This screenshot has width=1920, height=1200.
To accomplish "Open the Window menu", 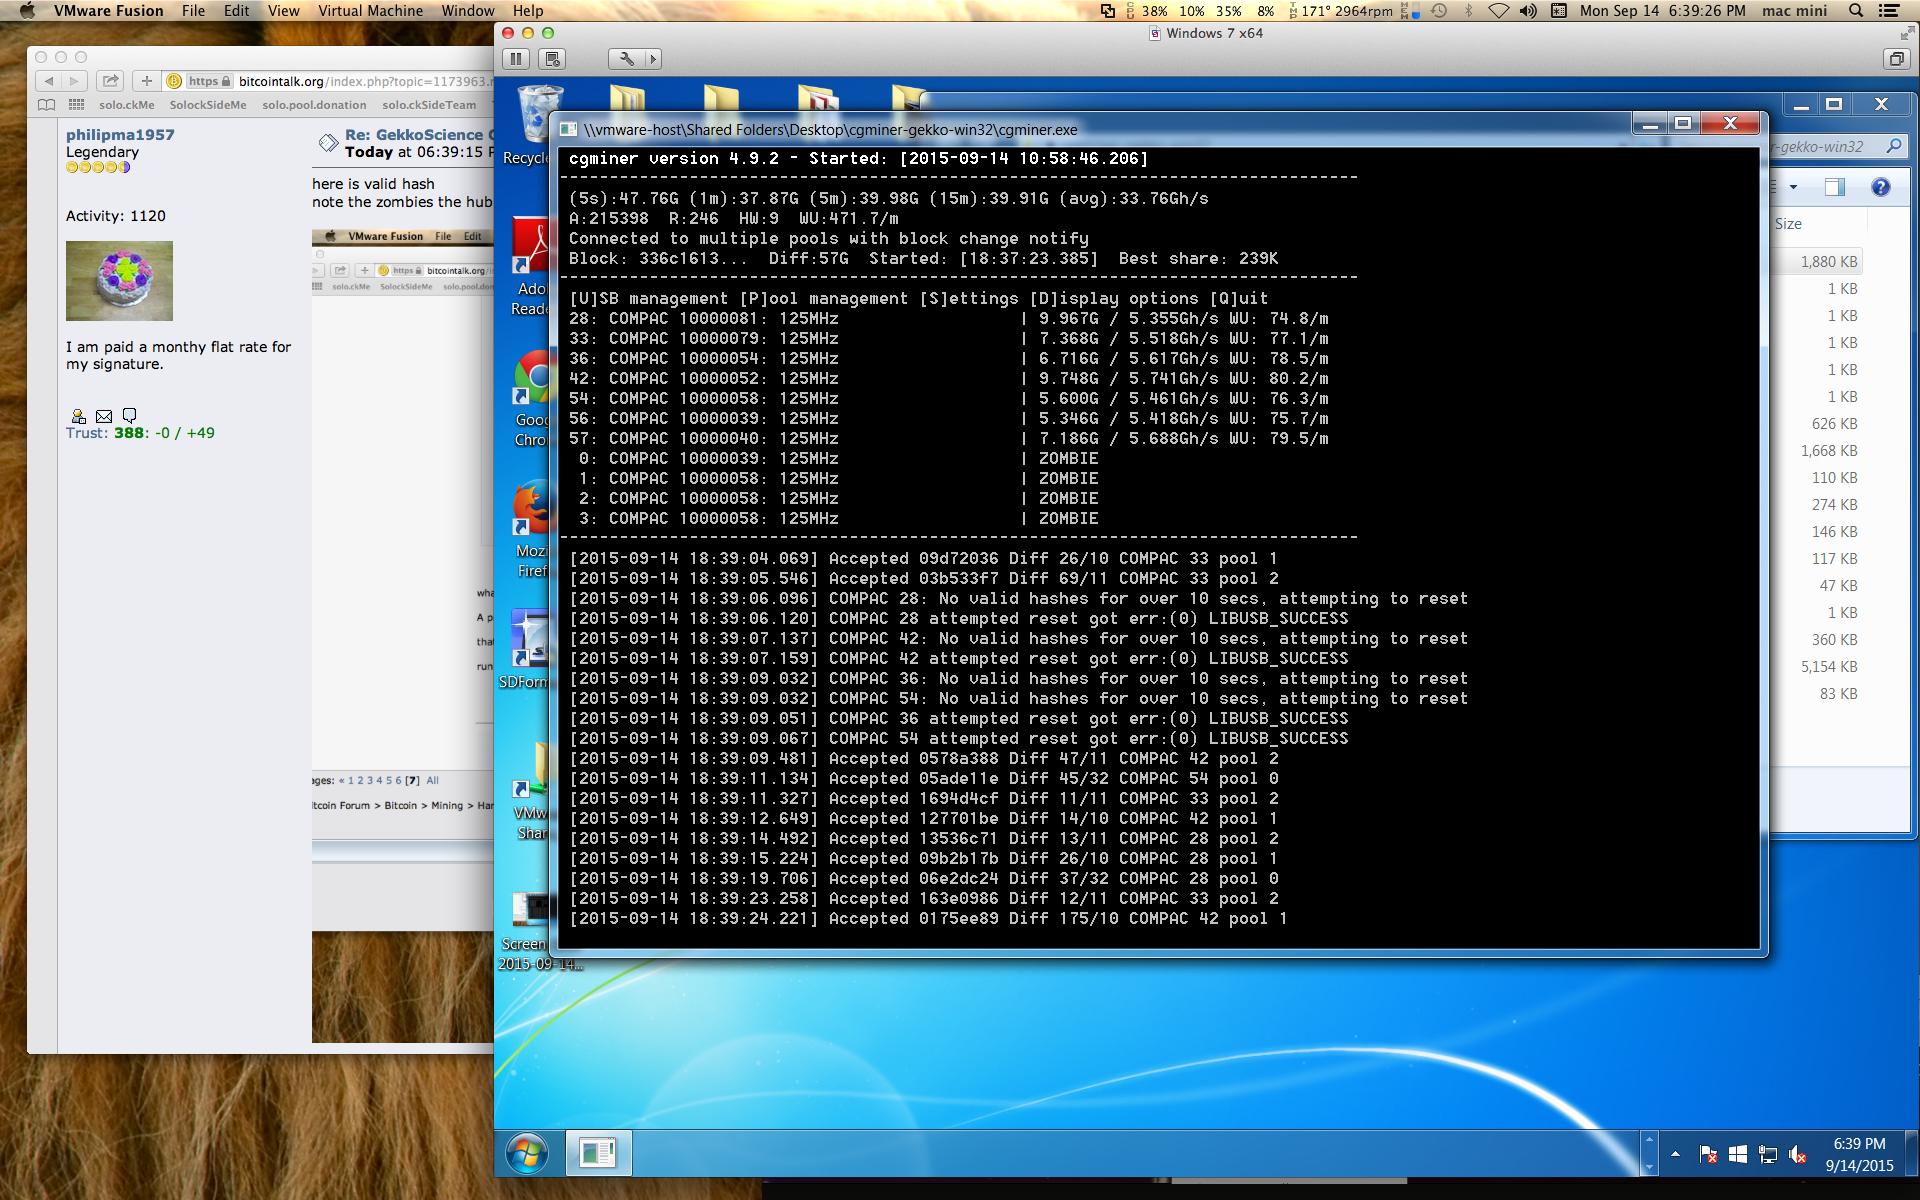I will (x=467, y=11).
